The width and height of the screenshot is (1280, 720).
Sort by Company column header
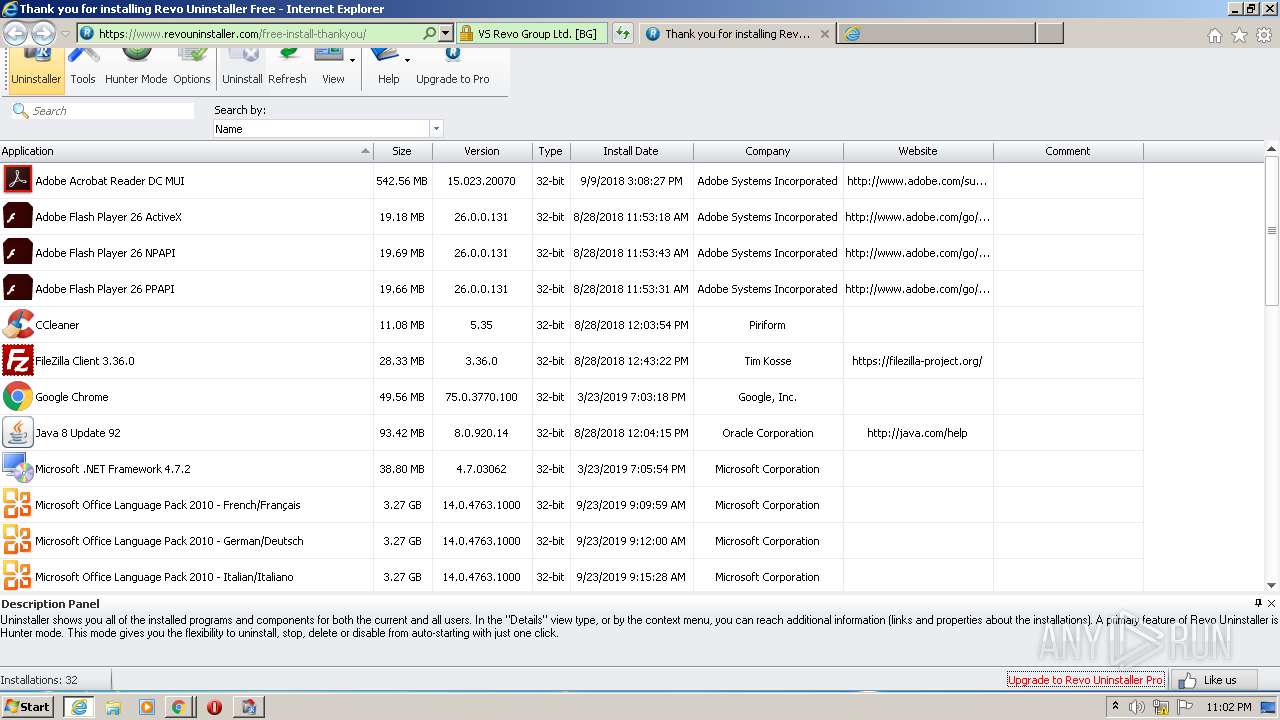click(768, 151)
